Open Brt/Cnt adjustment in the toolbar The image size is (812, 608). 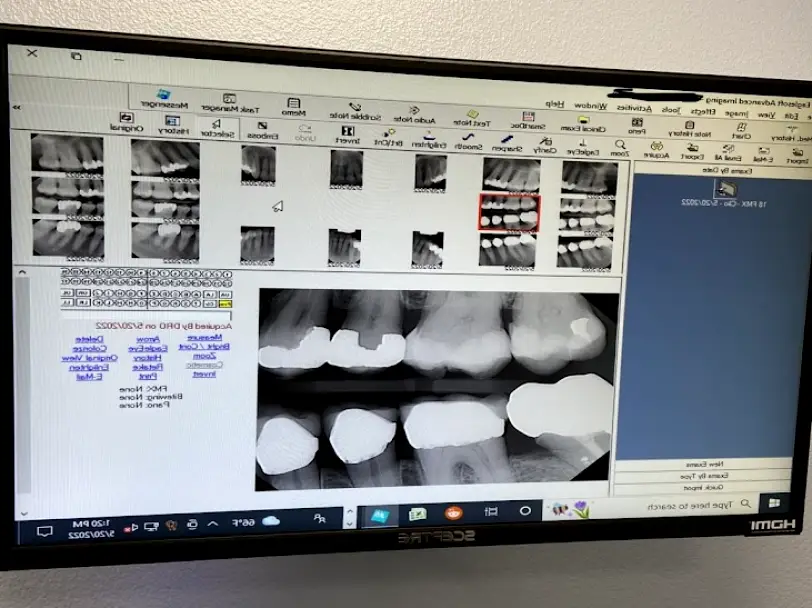pos(388,138)
